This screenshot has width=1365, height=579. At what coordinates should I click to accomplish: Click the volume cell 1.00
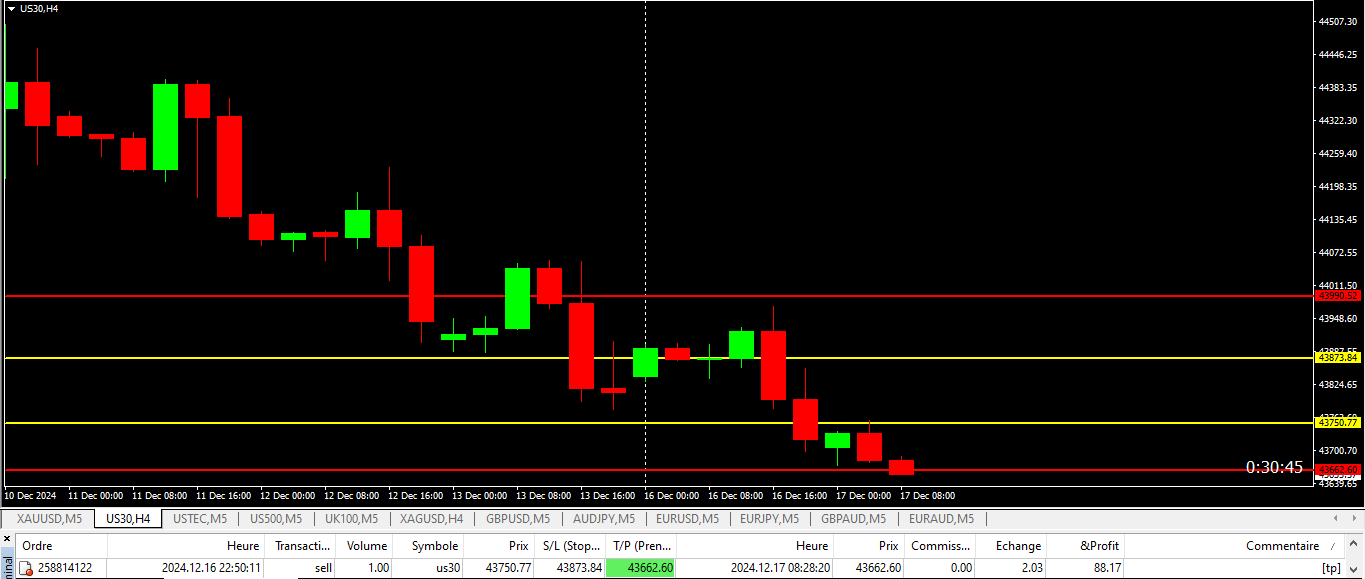376,568
